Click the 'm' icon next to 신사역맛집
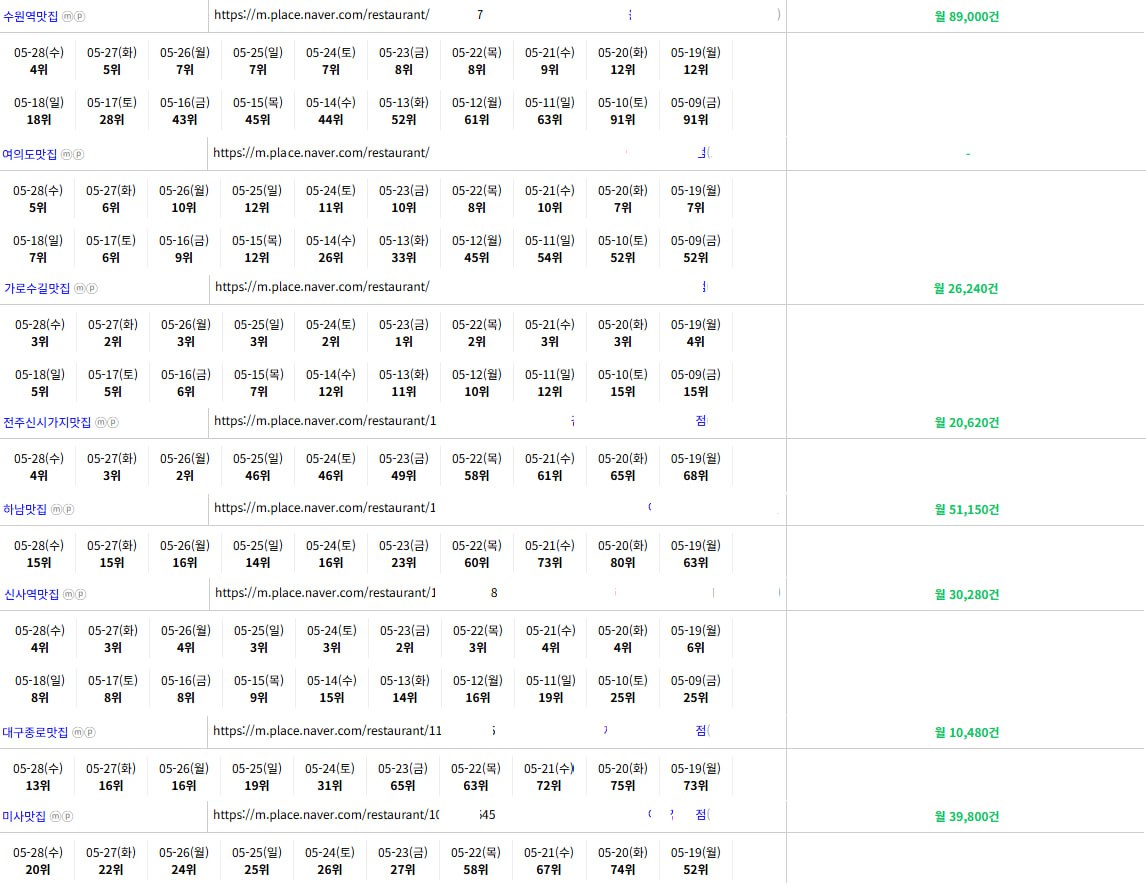 coord(69,595)
